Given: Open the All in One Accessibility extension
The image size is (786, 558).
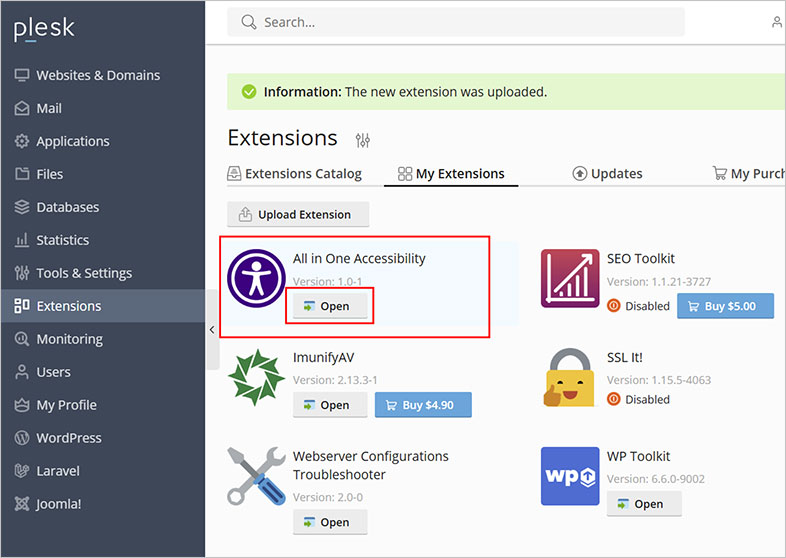Looking at the screenshot, I should 327,306.
